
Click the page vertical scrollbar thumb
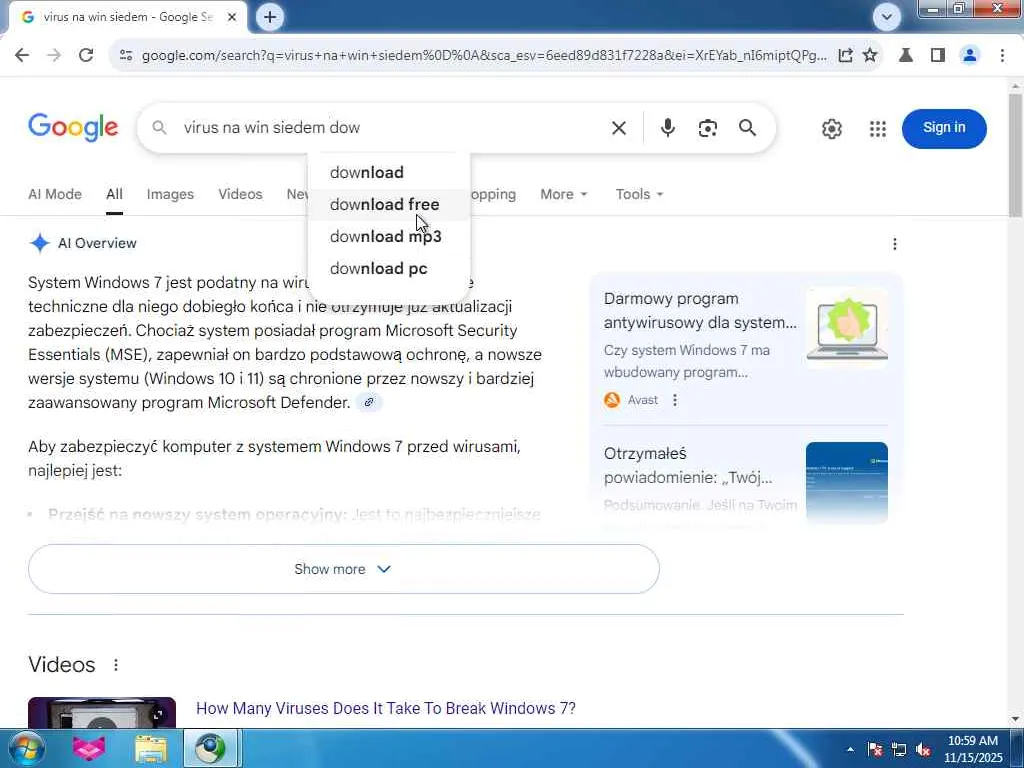point(1016,155)
